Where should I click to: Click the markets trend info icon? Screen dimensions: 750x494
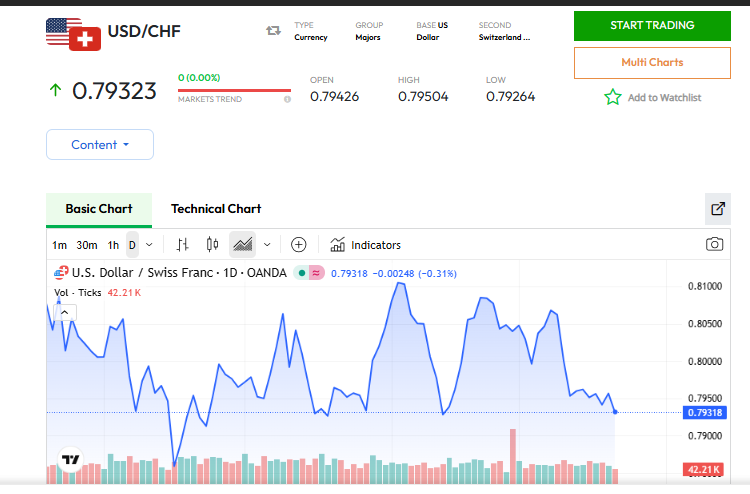(x=287, y=99)
